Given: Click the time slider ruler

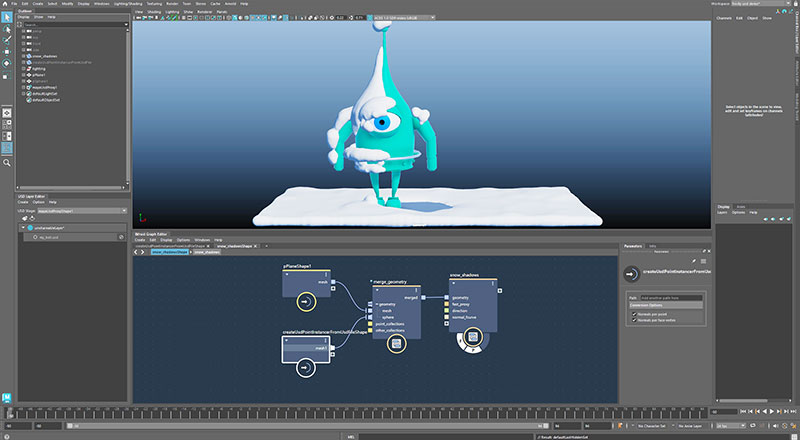Looking at the screenshot, I should [357, 412].
